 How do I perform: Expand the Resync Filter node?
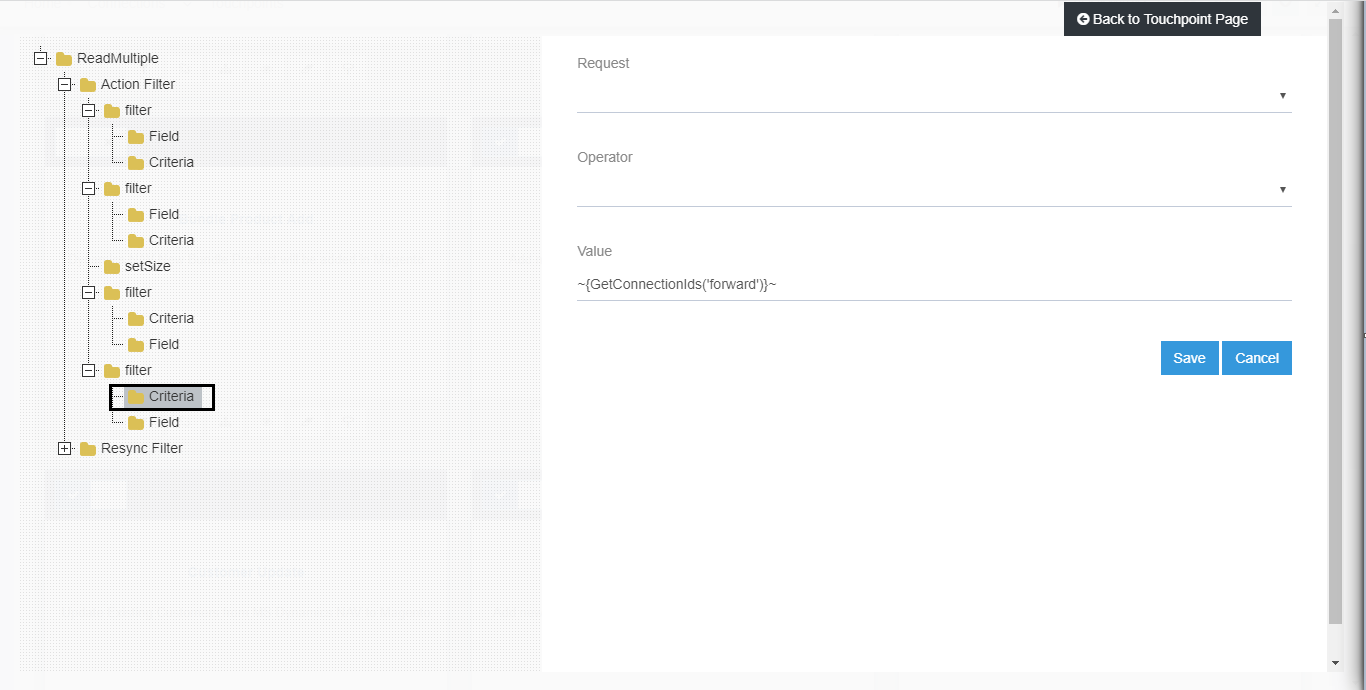(x=65, y=448)
